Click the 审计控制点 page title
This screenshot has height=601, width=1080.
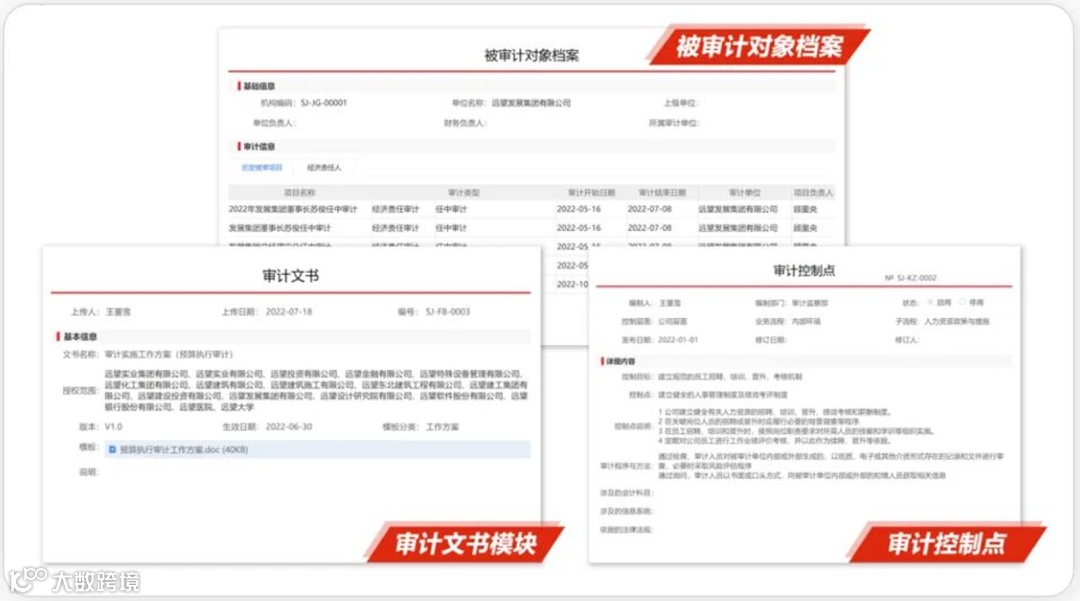pos(804,271)
